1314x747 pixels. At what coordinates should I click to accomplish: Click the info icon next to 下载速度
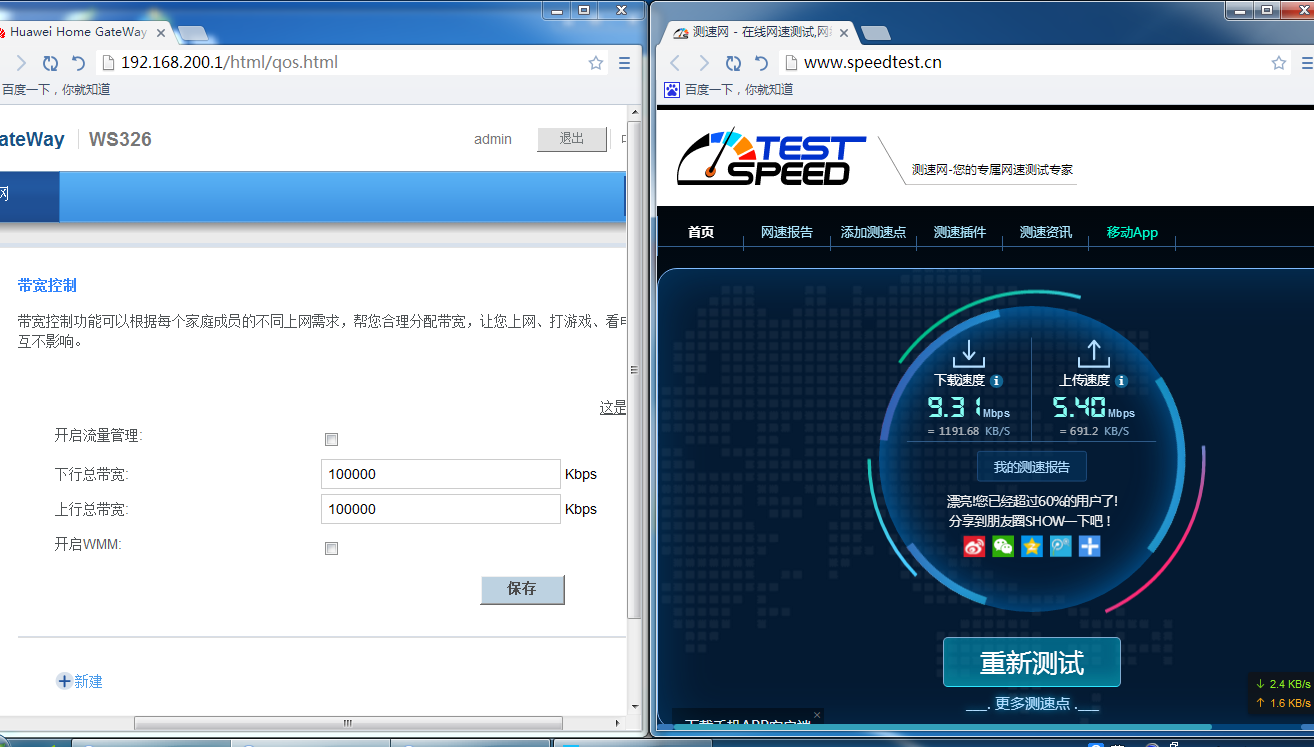tap(995, 380)
